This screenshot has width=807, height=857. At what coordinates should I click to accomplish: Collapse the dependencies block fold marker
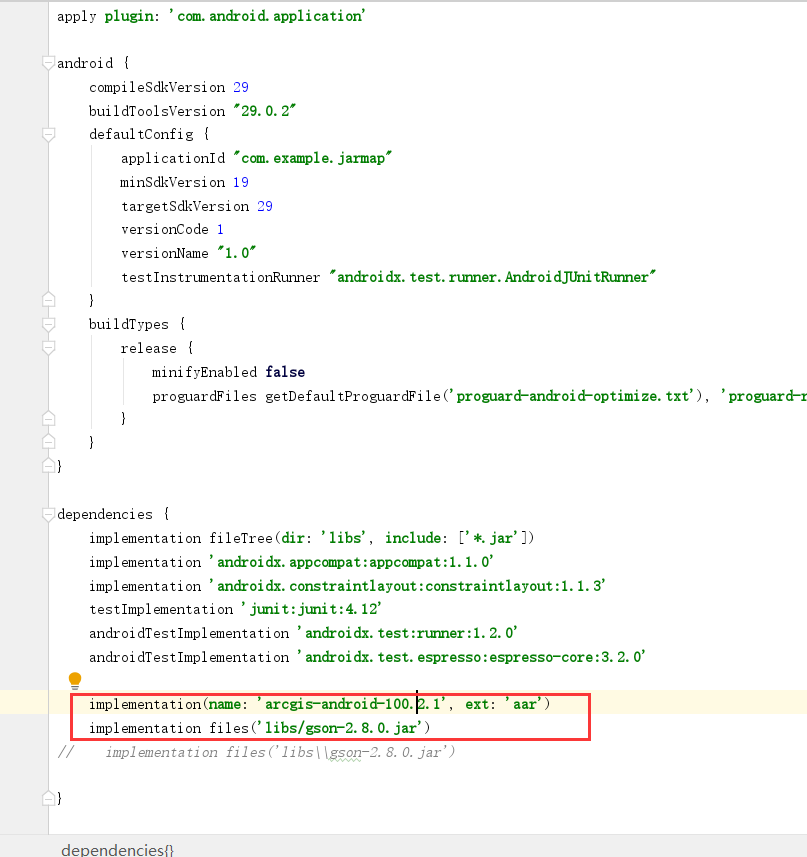point(49,514)
